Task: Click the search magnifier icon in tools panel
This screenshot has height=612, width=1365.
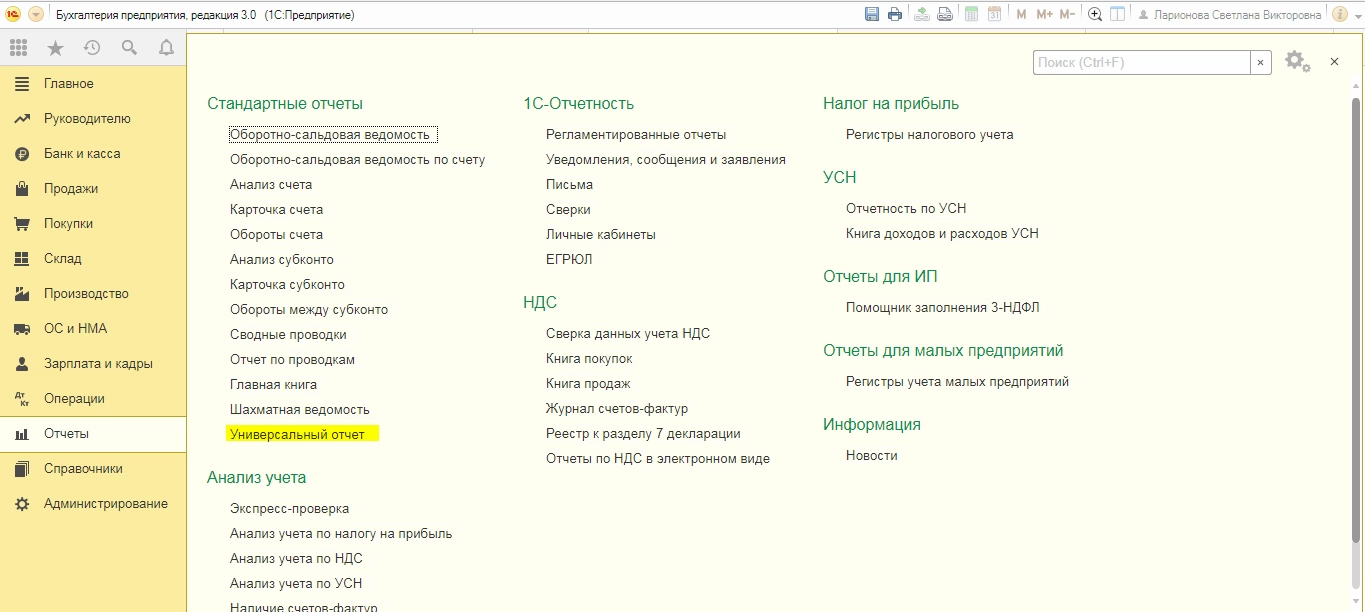Action: (129, 47)
